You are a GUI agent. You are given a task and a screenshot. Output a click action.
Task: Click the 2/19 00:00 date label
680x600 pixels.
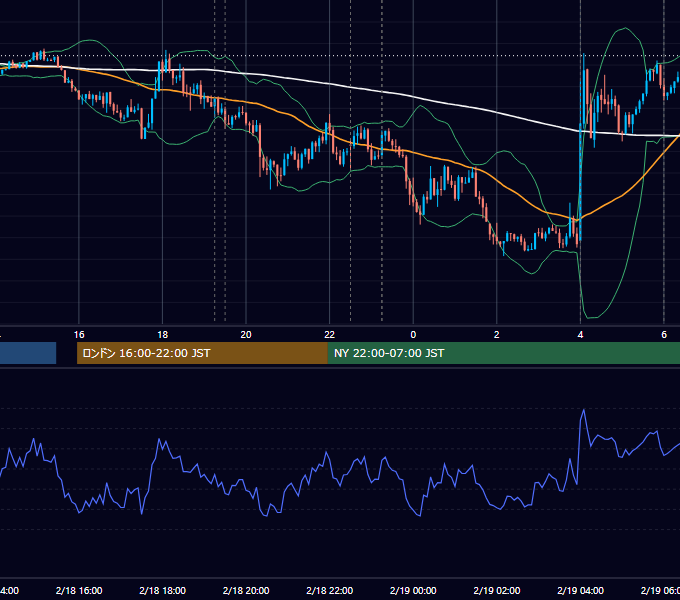click(413, 590)
